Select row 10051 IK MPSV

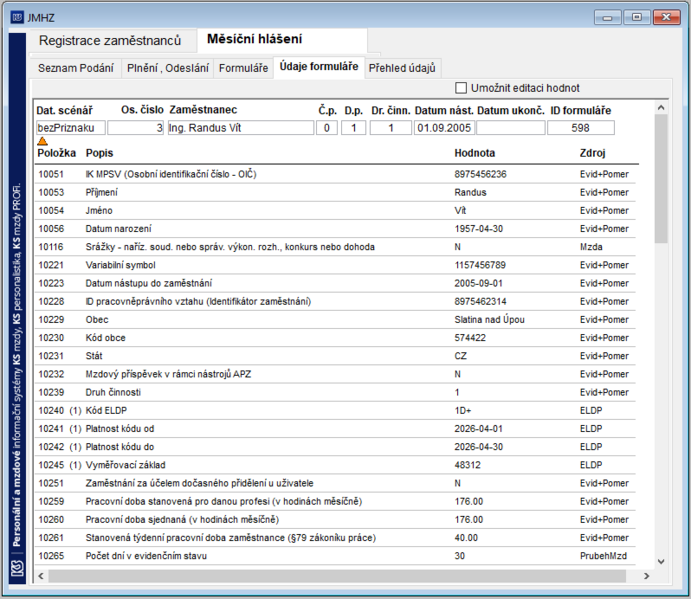pos(335,174)
